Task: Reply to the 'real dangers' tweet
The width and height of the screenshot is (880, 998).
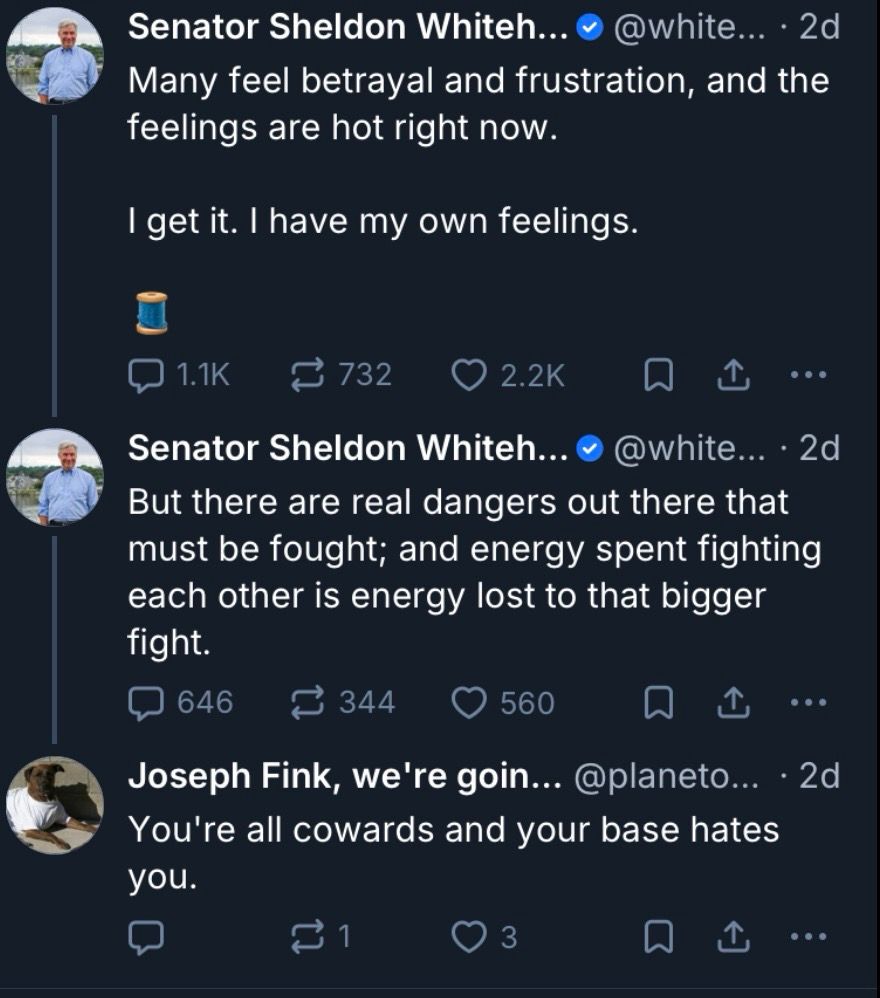Action: pos(146,703)
